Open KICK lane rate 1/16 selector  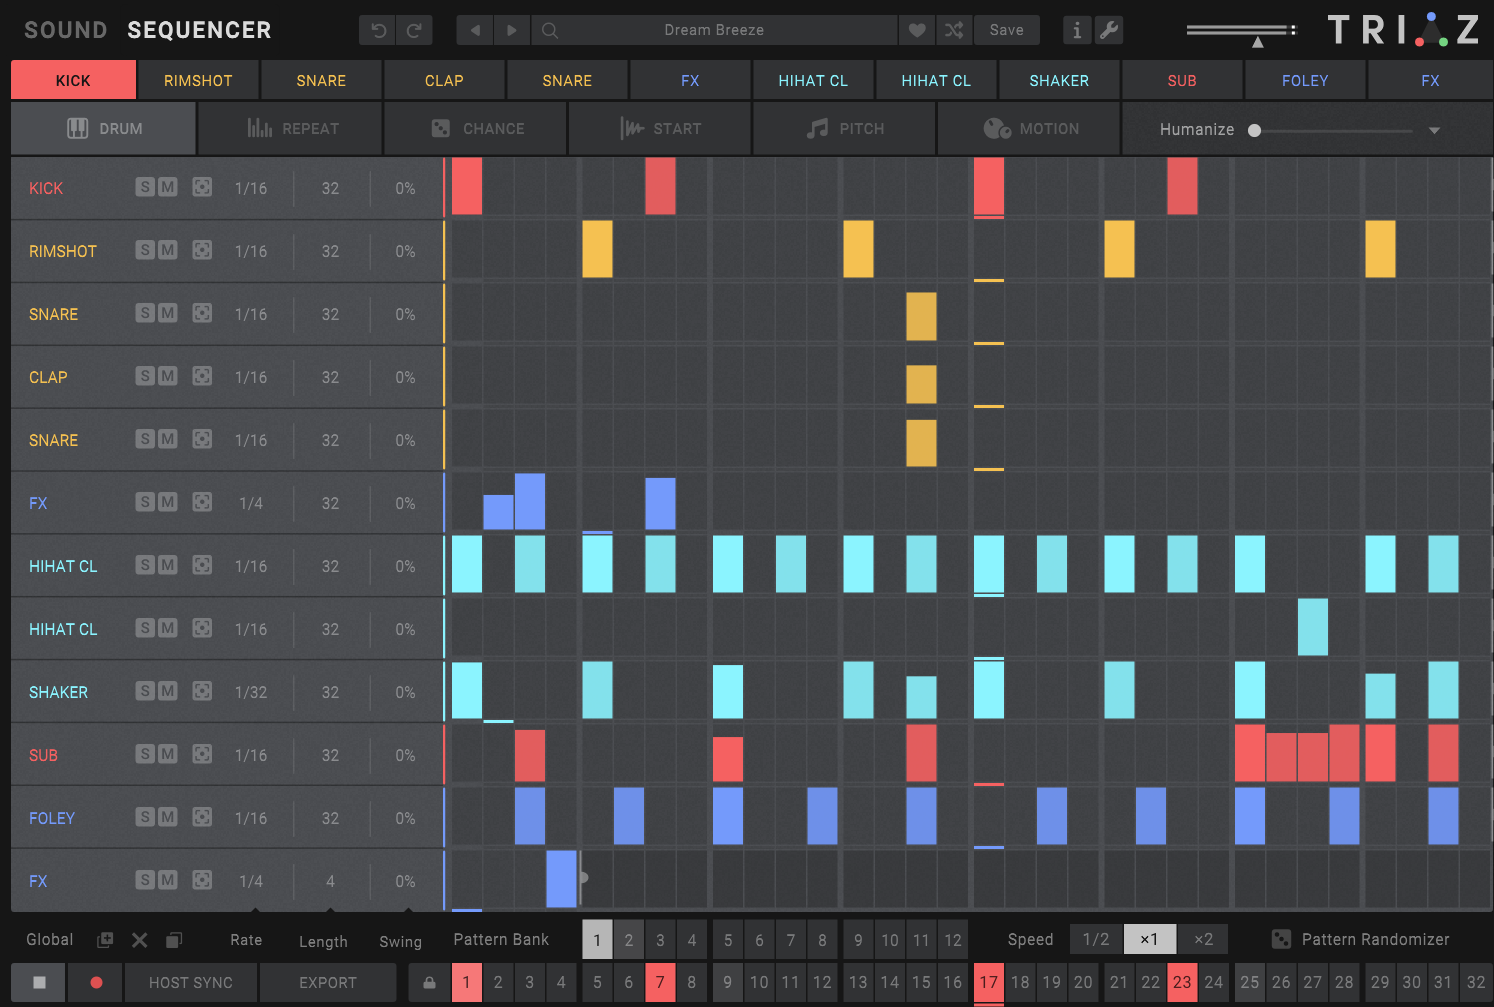[251, 188]
